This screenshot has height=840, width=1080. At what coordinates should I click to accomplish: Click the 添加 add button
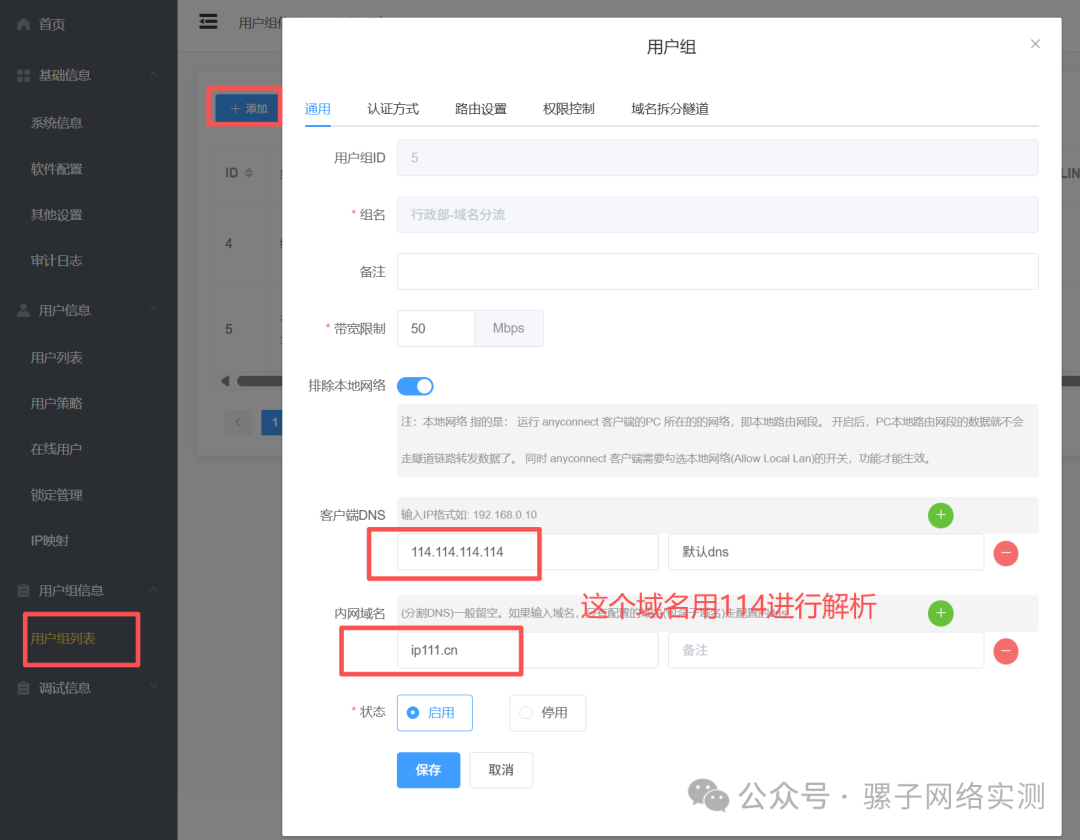point(245,106)
